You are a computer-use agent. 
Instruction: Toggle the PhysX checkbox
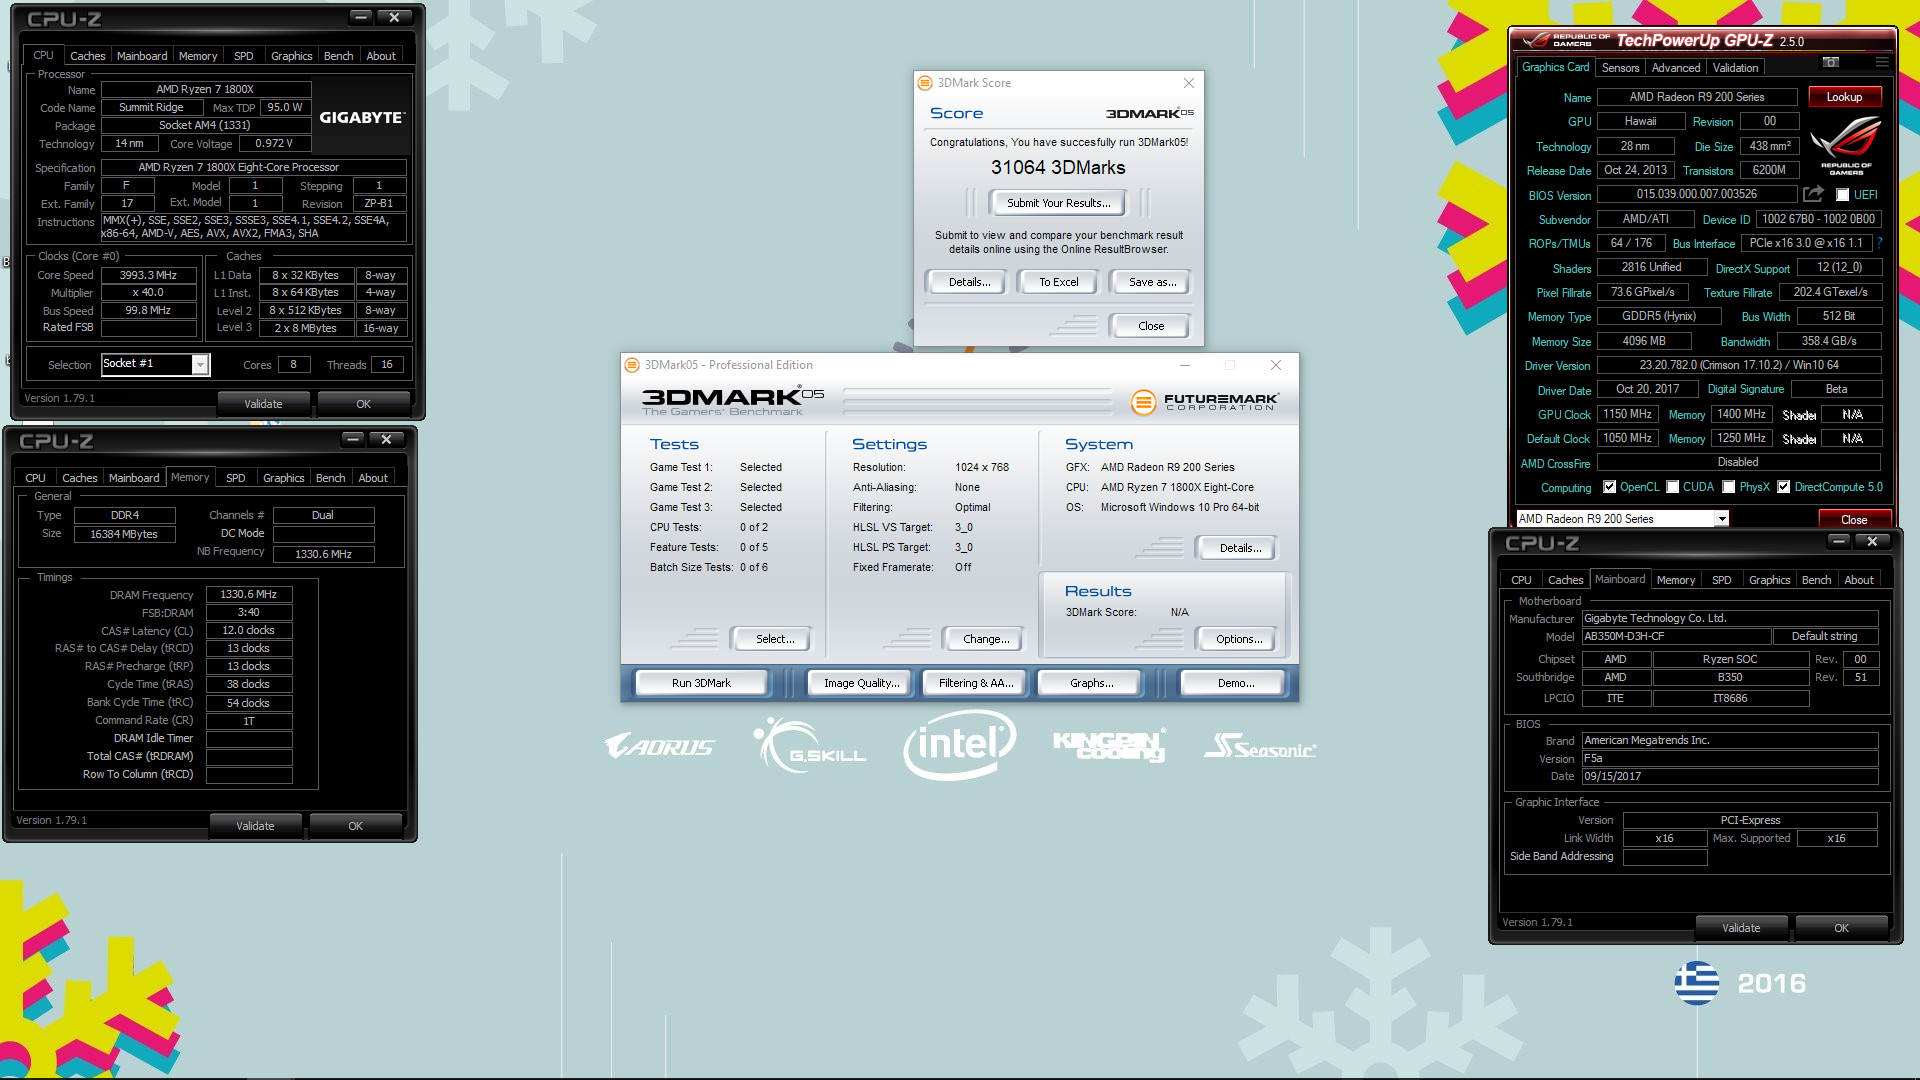1728,487
